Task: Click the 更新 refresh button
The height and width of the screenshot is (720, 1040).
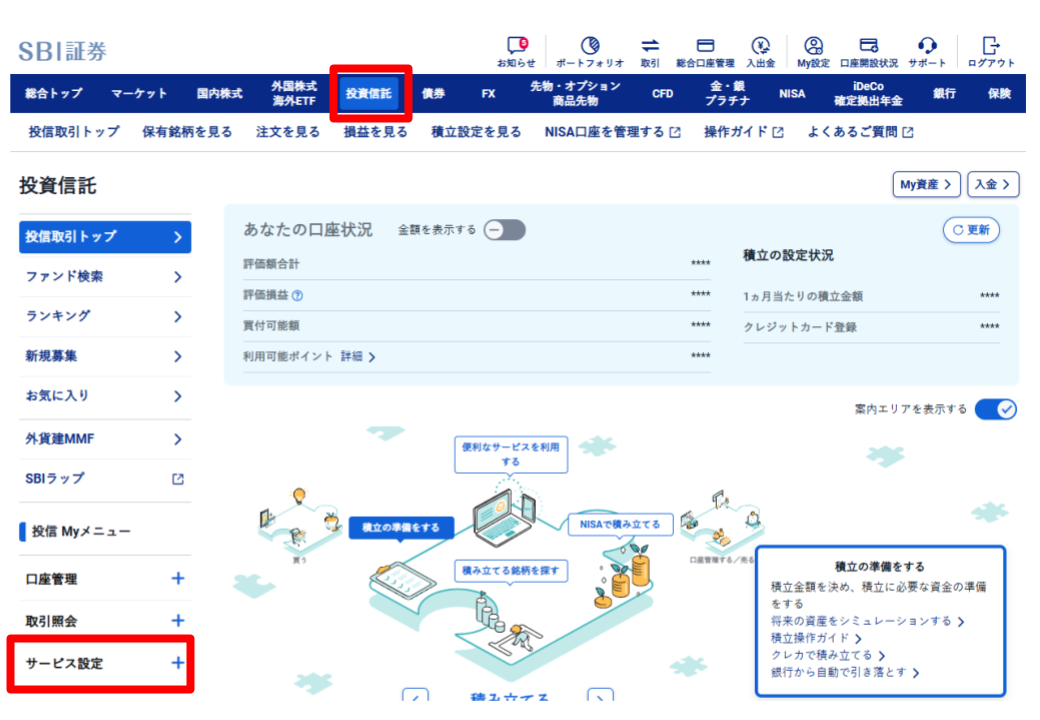Action: 972,230
